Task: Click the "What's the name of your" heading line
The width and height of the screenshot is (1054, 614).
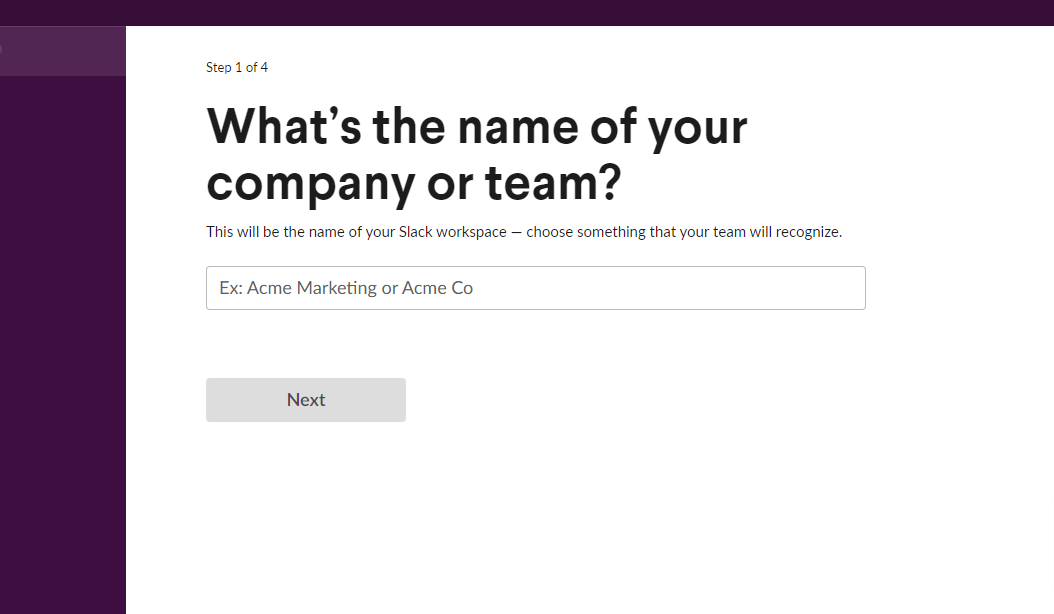Action: point(477,127)
